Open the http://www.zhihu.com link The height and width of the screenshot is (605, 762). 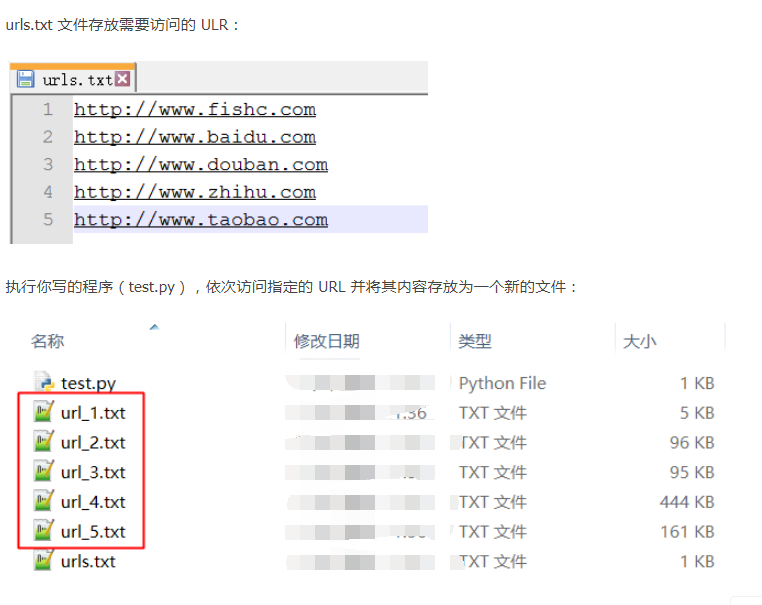point(194,192)
